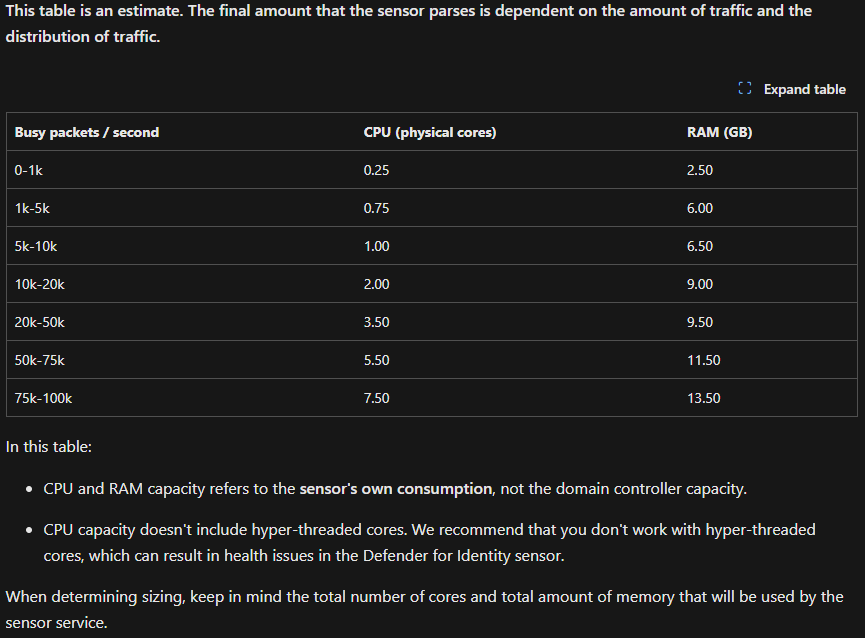The width and height of the screenshot is (865, 638).
Task: Click the CPU value 0.25
Action: tap(376, 170)
